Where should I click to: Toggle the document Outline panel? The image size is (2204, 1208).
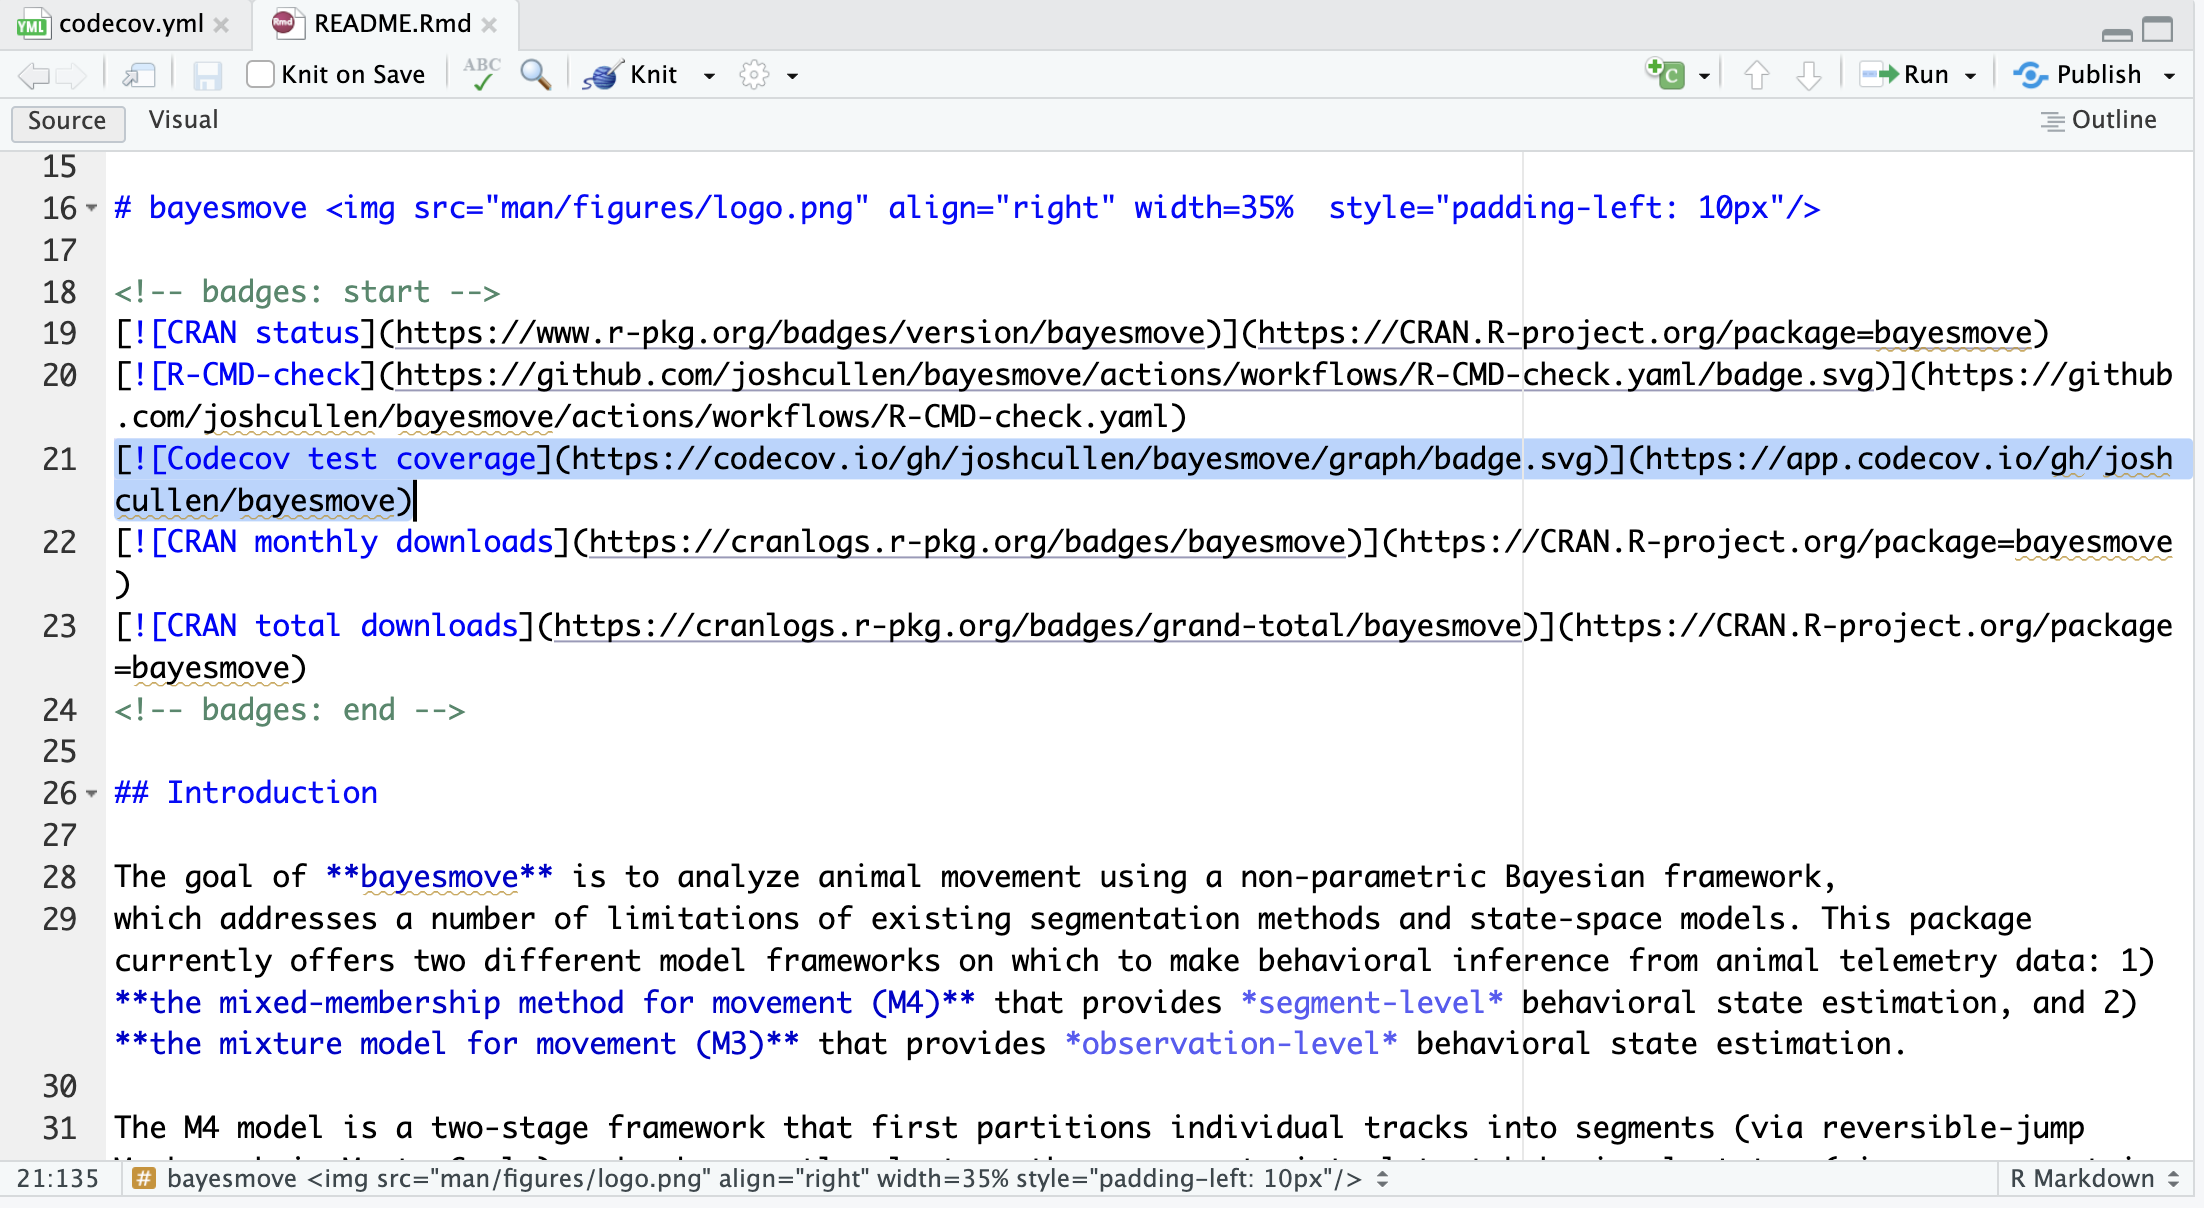point(2099,120)
